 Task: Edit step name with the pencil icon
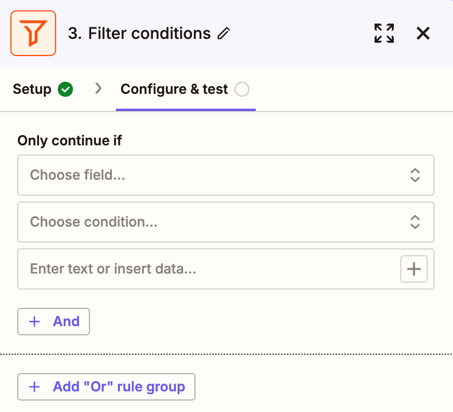pos(224,34)
